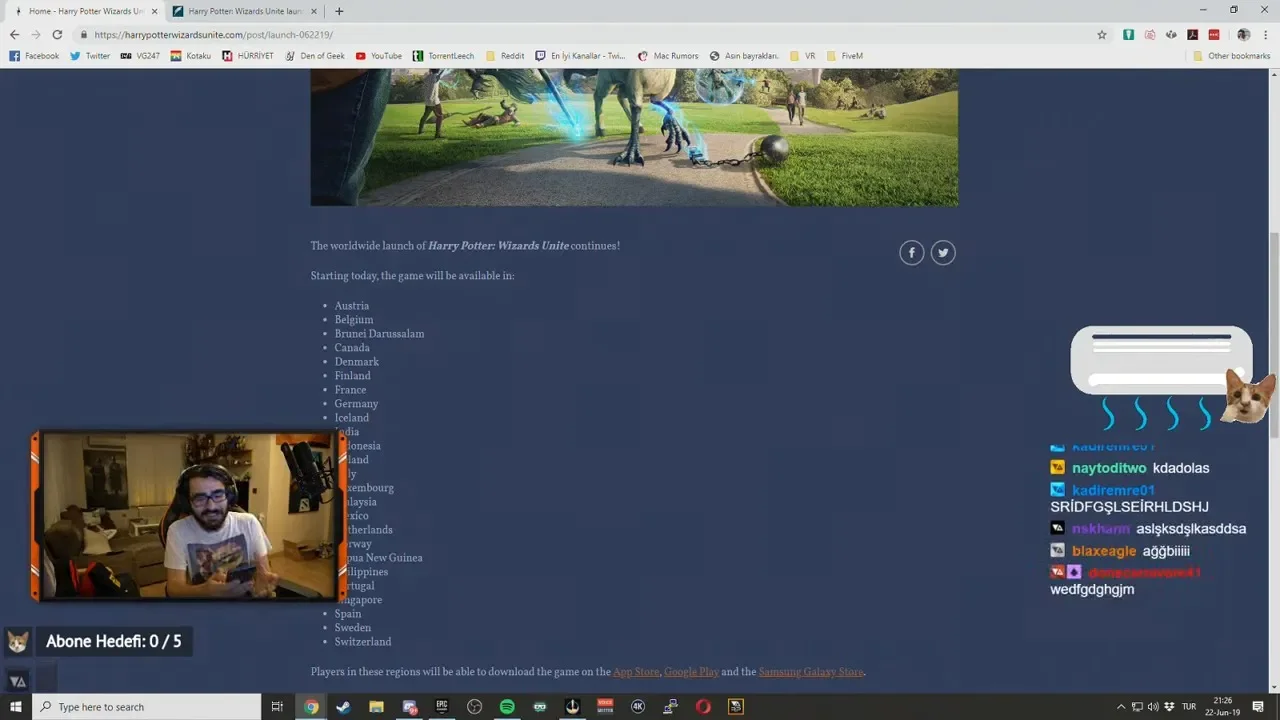Go back to the previous page

[x=14, y=34]
